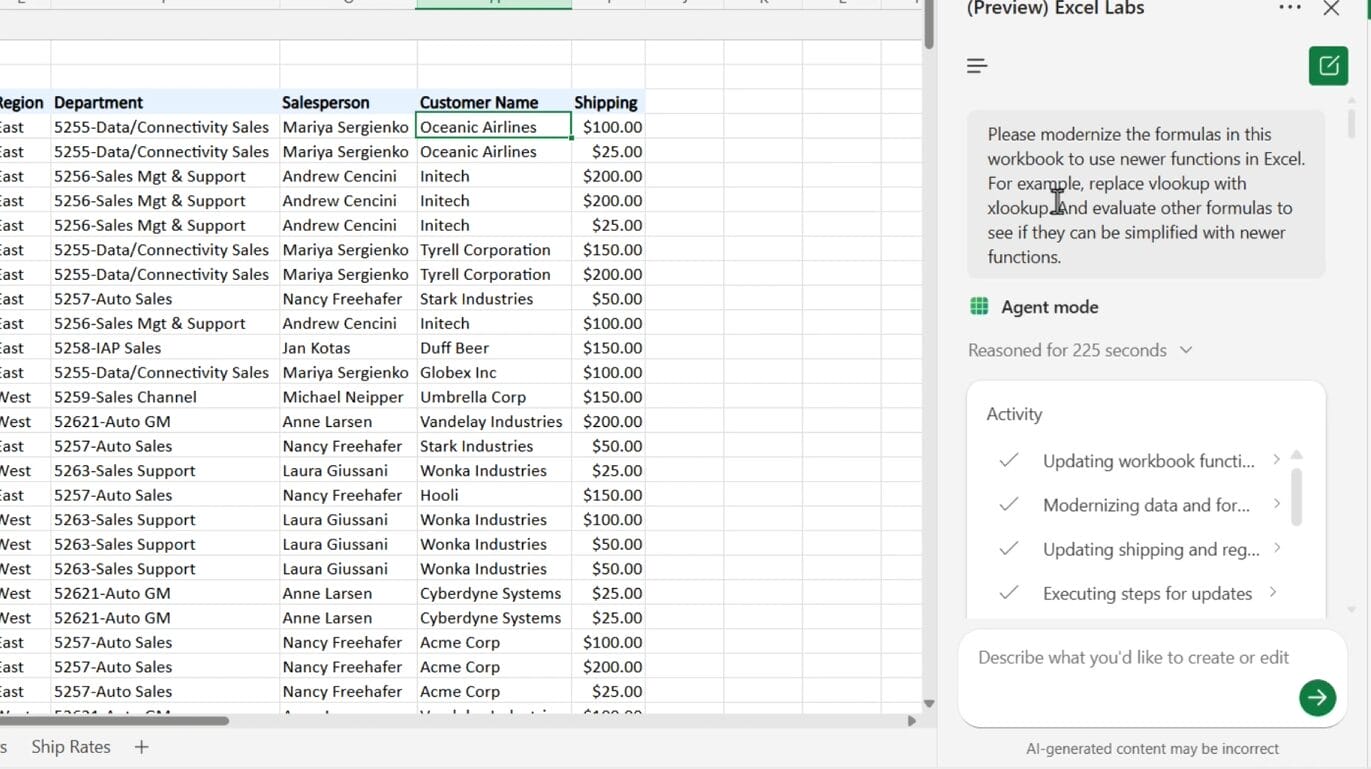Switch to the Ship Rates sheet tab
The width and height of the screenshot is (1371, 769).
pyautogui.click(x=70, y=747)
